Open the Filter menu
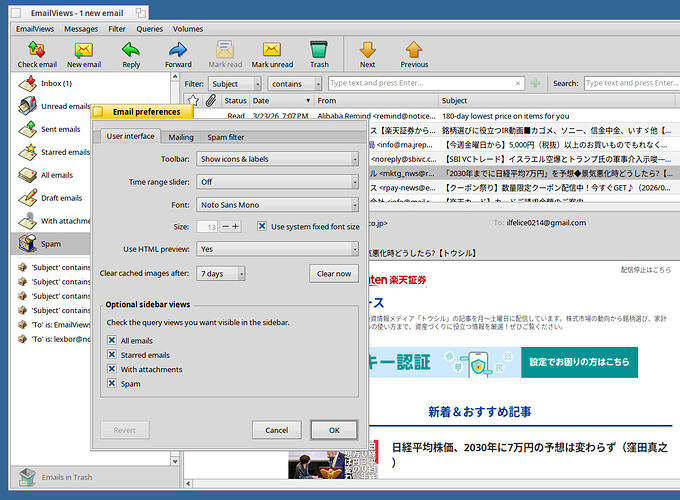The image size is (680, 500). (x=117, y=29)
